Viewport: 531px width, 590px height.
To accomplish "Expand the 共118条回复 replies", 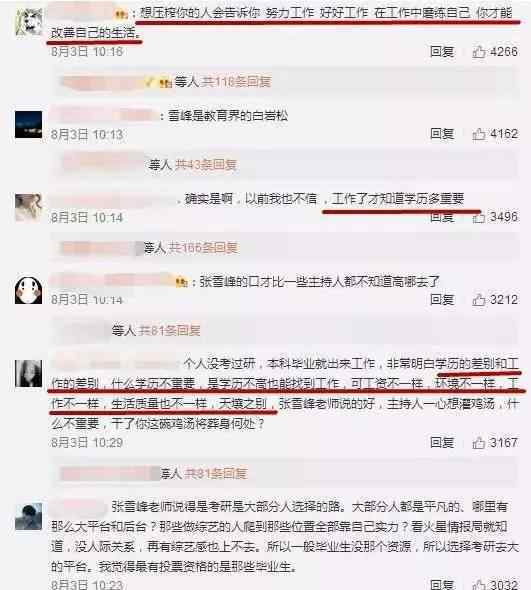I will (236, 81).
